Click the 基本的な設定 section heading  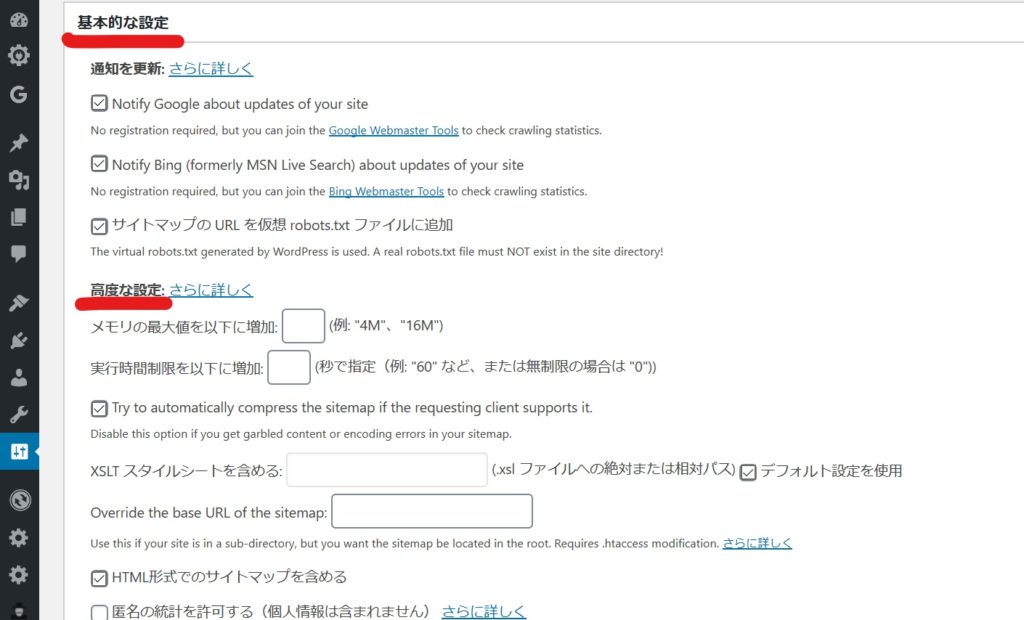click(x=123, y=22)
